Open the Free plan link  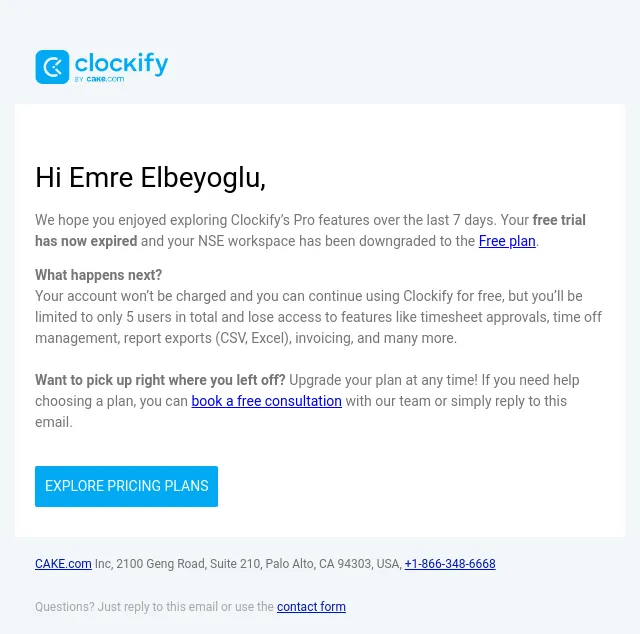(507, 241)
